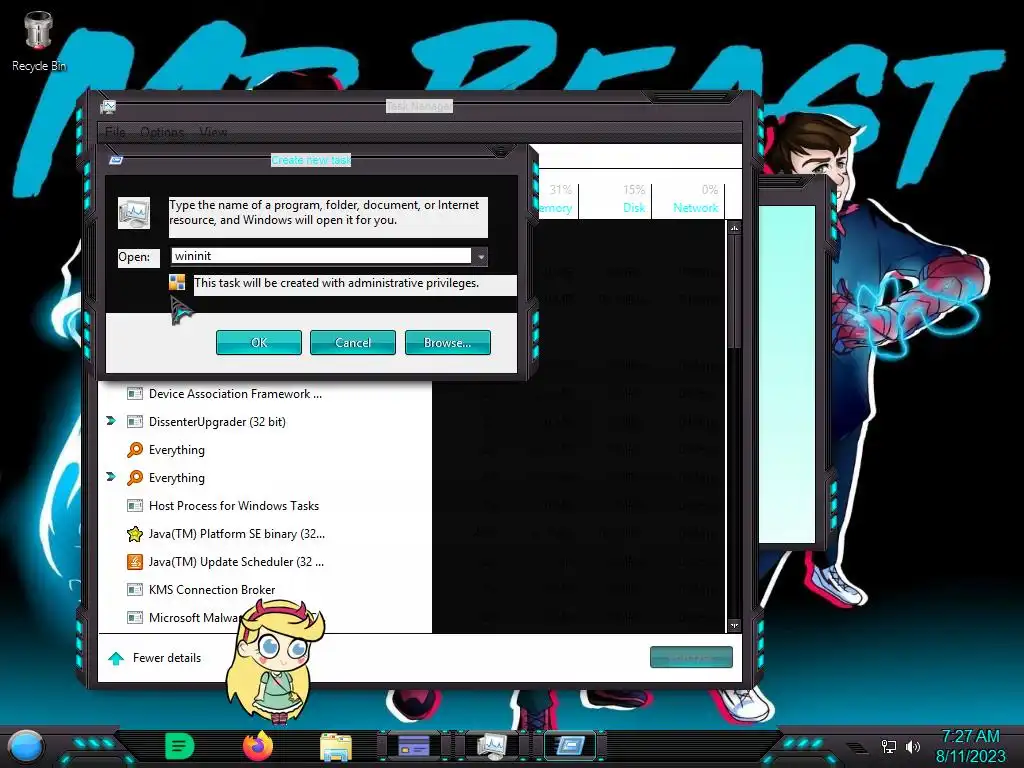This screenshot has height=768, width=1024.
Task: Select the DissenterUpgrader (32 bit) row
Action: click(x=265, y=422)
